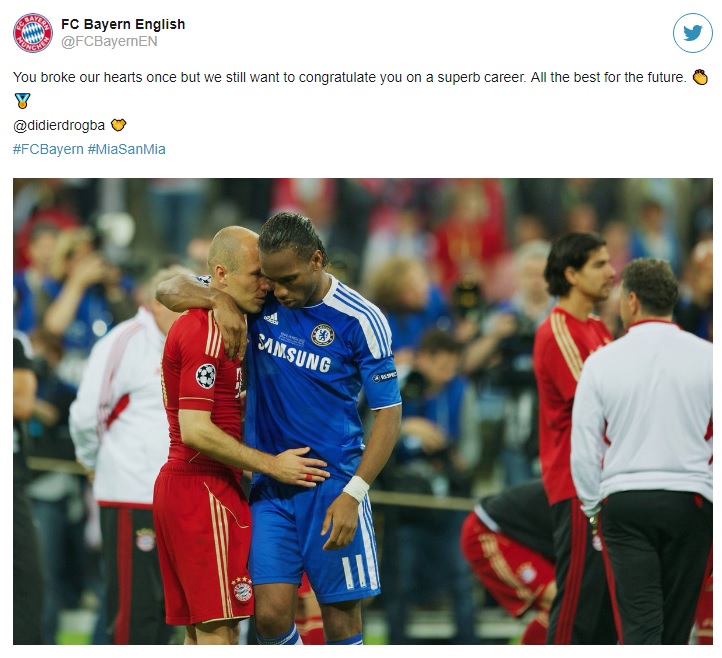The width and height of the screenshot is (722, 658).
Task: Click the FC Bayern crest avatar
Action: (x=33, y=33)
